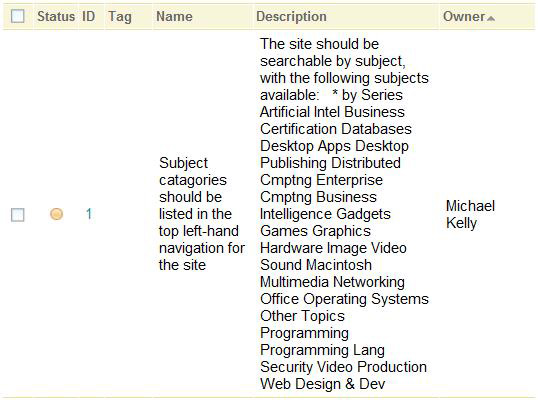Click owner name Michael Kelly
This screenshot has height=401, width=538.
[470, 214]
